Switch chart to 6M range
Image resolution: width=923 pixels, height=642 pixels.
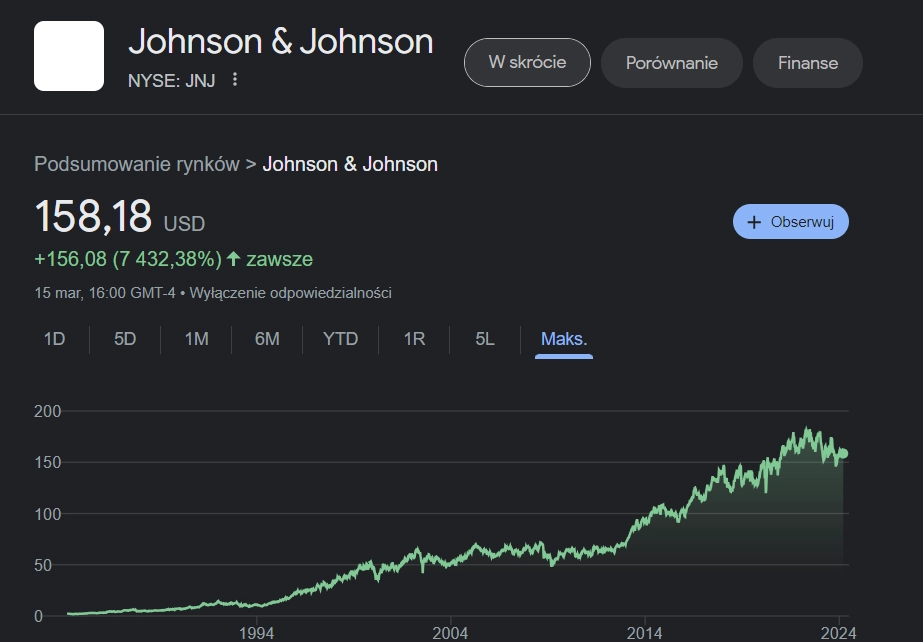(x=267, y=339)
